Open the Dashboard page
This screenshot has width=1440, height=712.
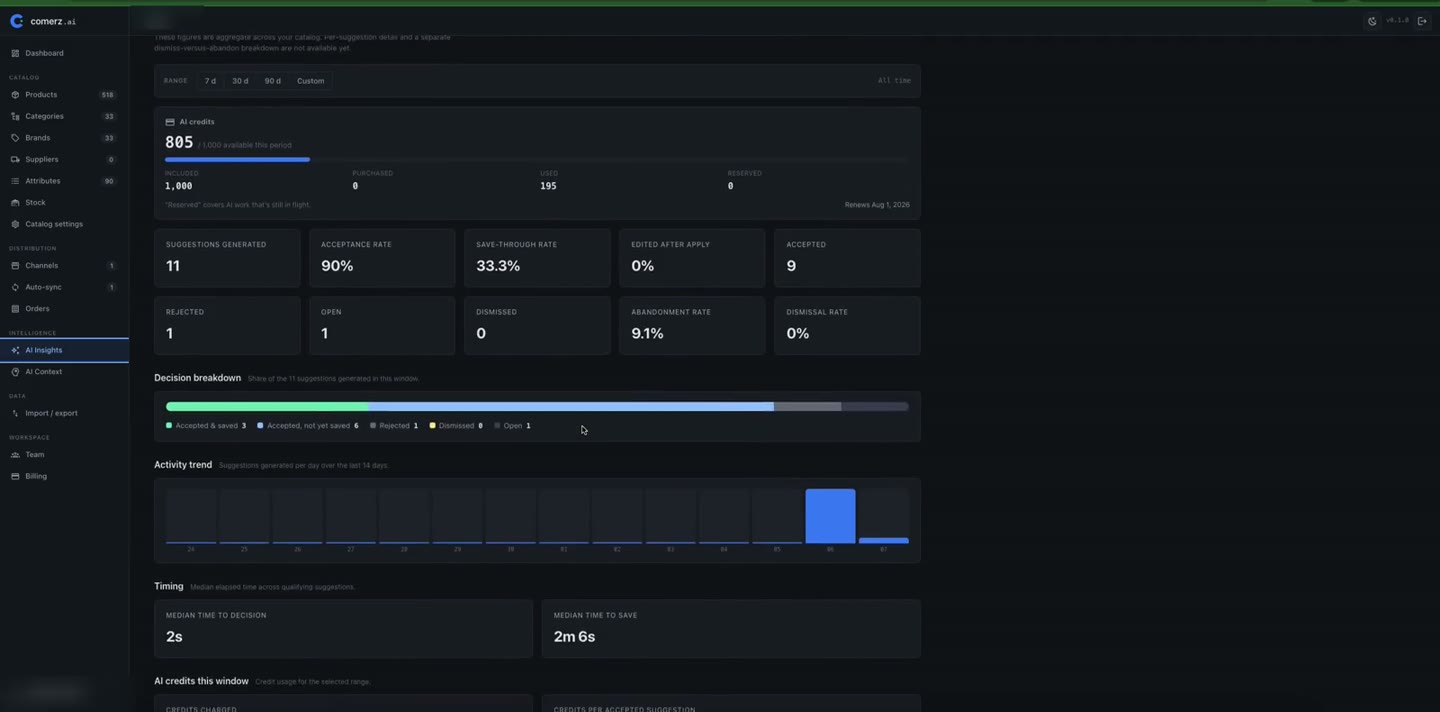(x=64, y=53)
